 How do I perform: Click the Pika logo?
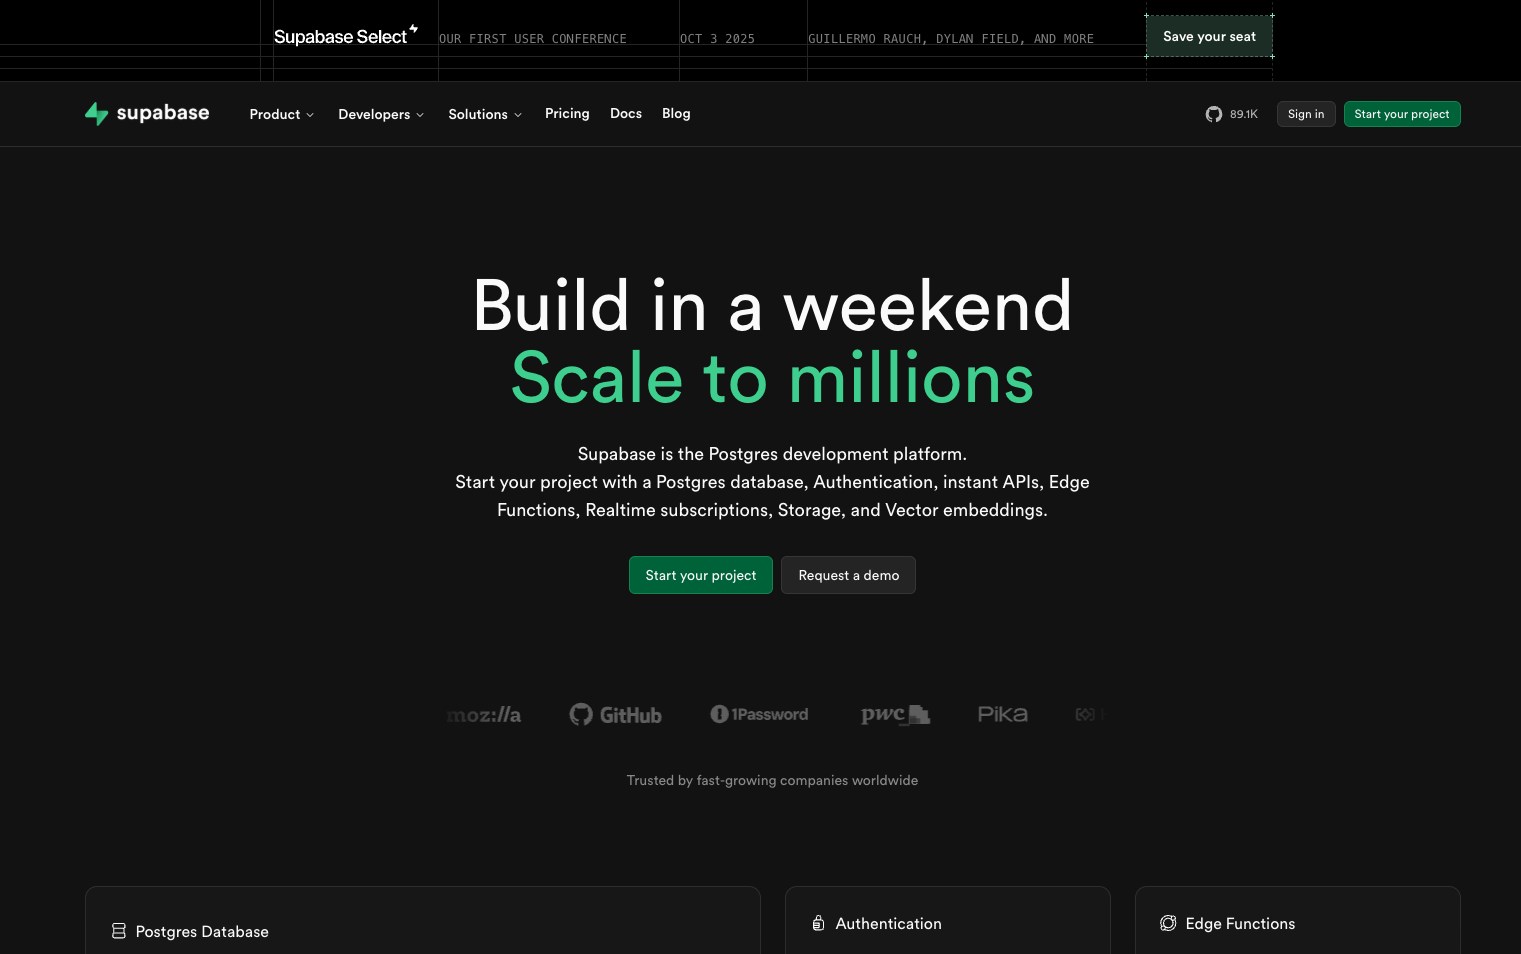click(1002, 714)
